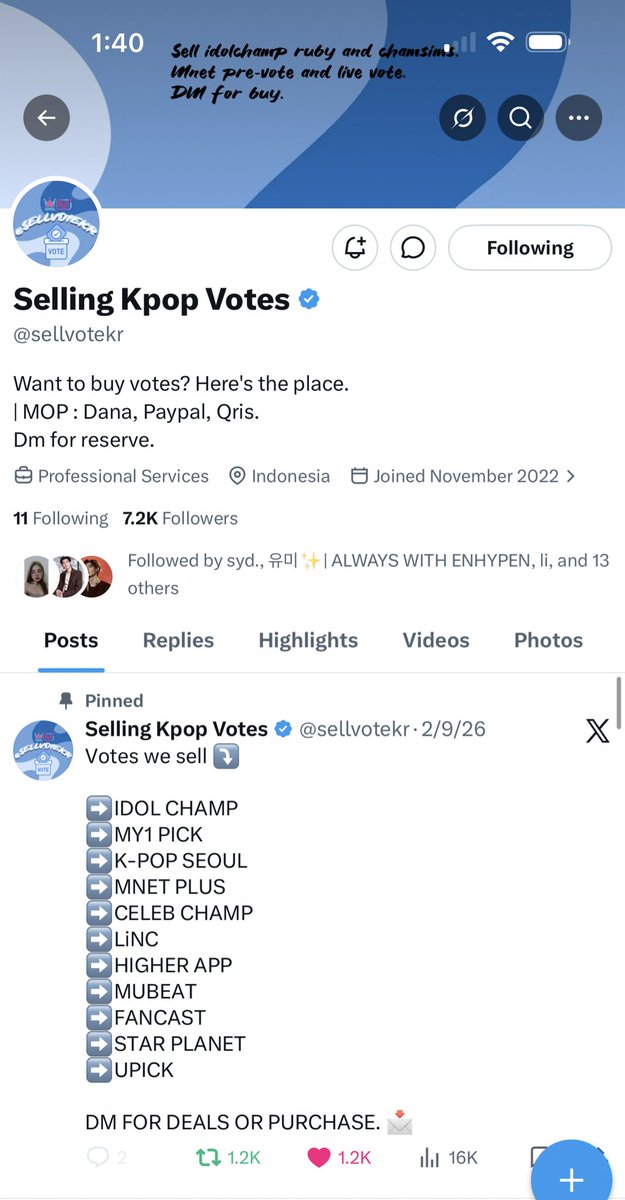The height and width of the screenshot is (1200, 625).
Task: Open the three-dot more options menu
Action: [x=578, y=118]
